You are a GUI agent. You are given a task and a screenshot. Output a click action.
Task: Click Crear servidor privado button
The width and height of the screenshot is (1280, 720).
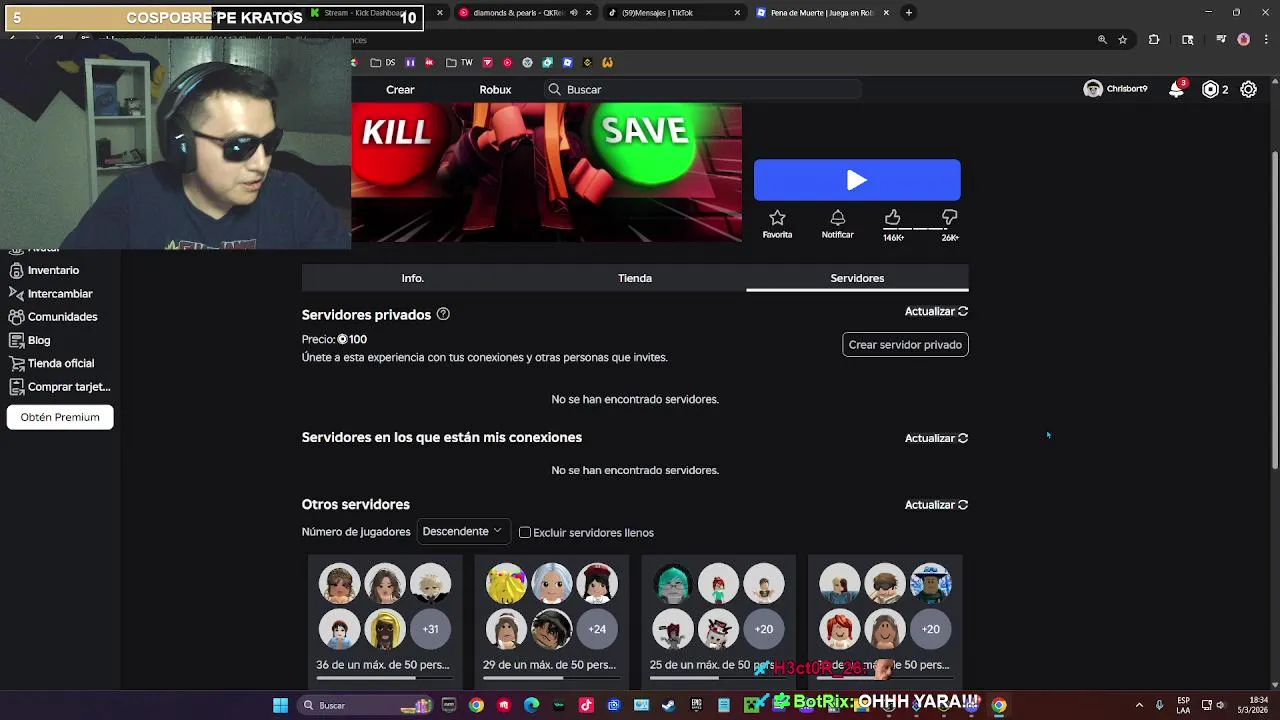(x=905, y=345)
